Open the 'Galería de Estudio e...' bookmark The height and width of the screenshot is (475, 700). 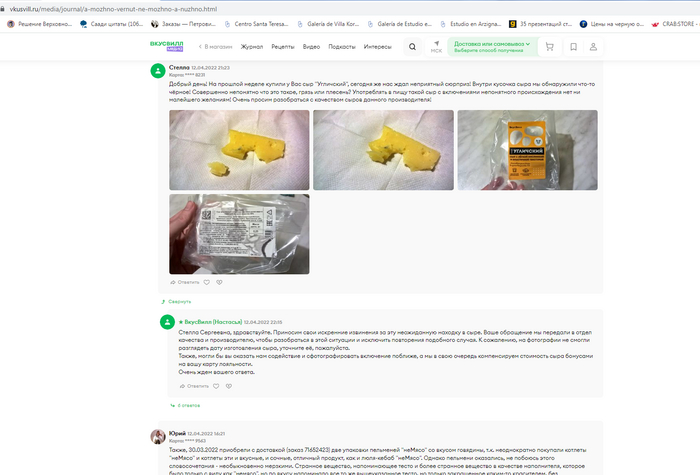point(400,24)
